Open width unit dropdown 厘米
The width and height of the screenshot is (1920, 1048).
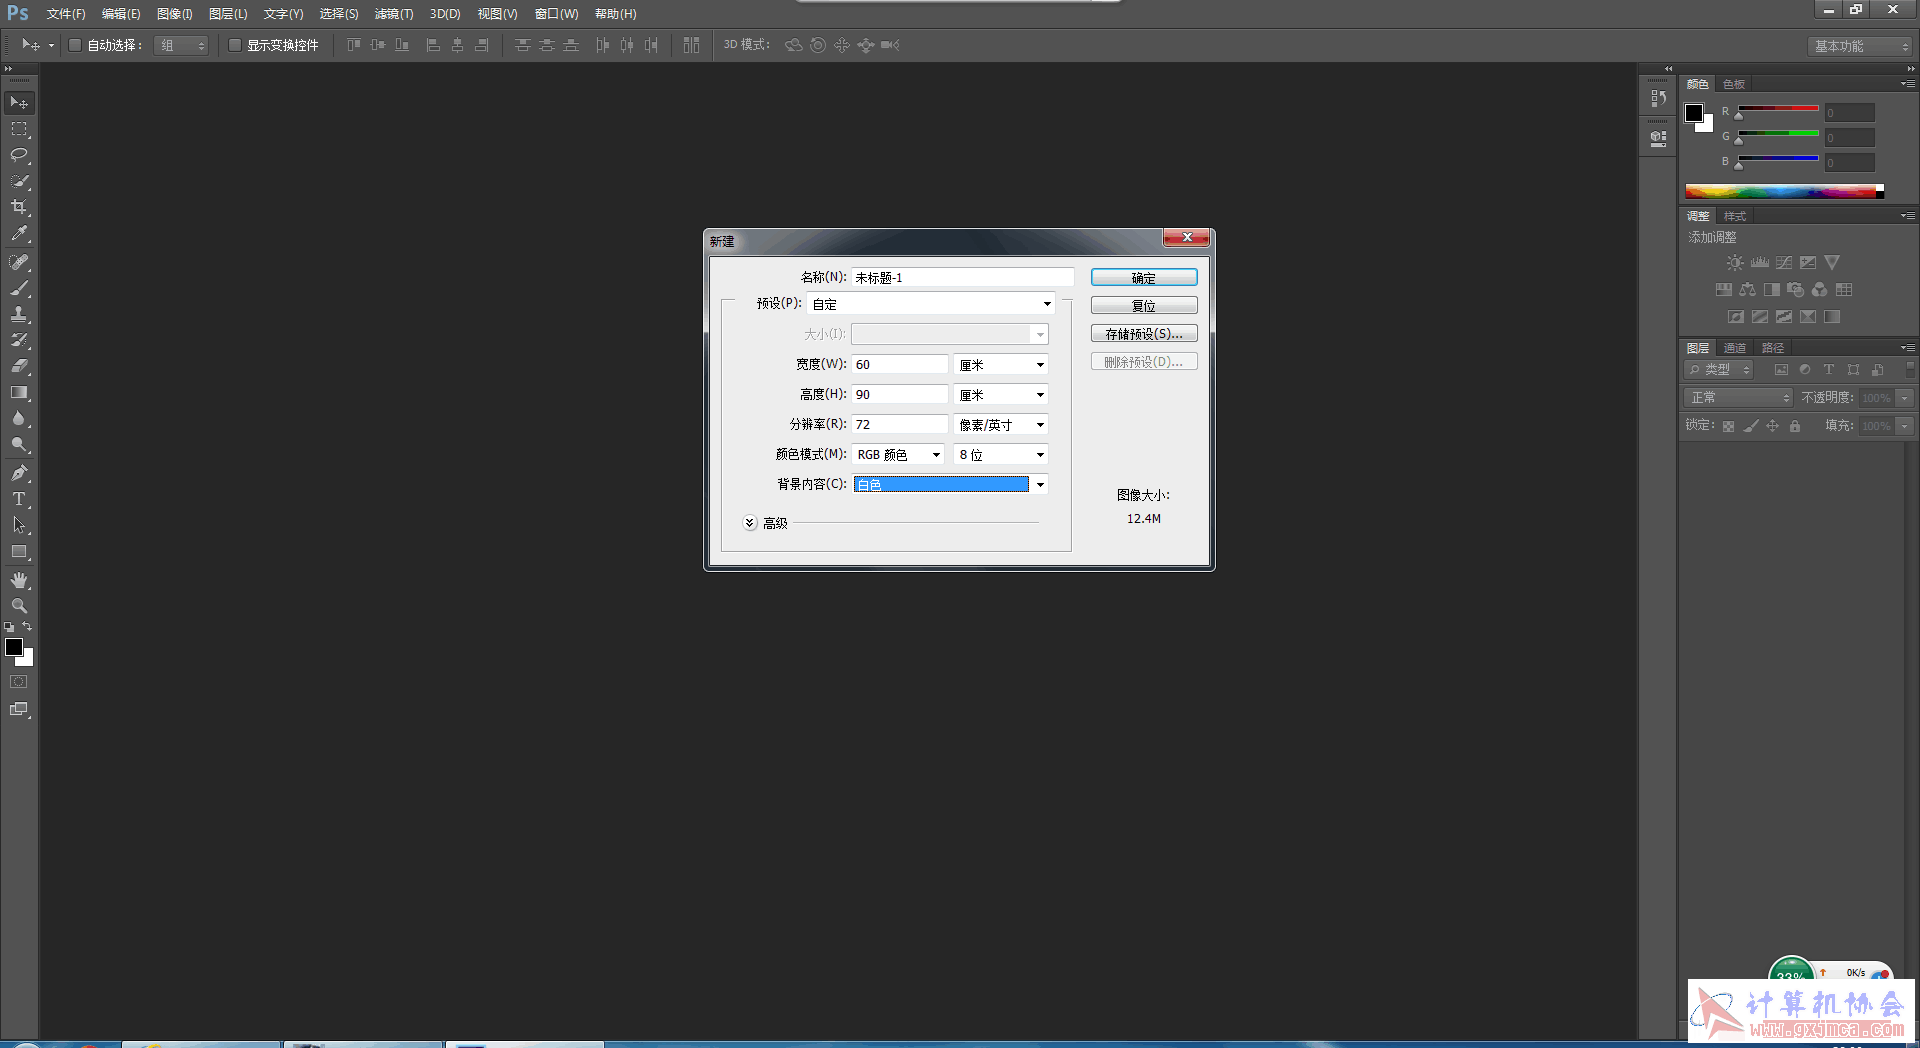(1001, 365)
